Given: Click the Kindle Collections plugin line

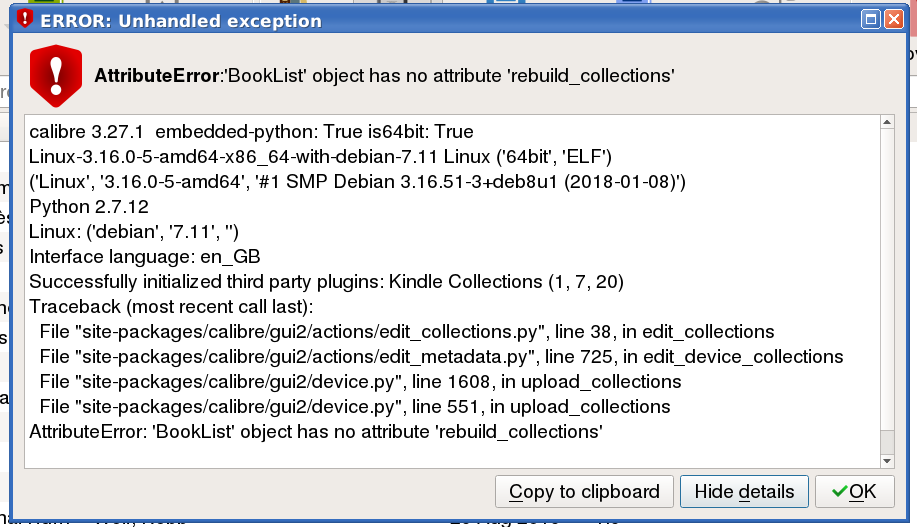Looking at the screenshot, I should click(x=327, y=282).
